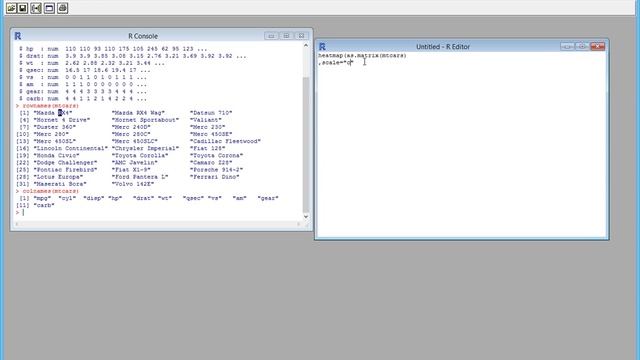Click "Pontiac Firebird" in console output
Viewport: 640px width, 360px height.
click(65, 170)
